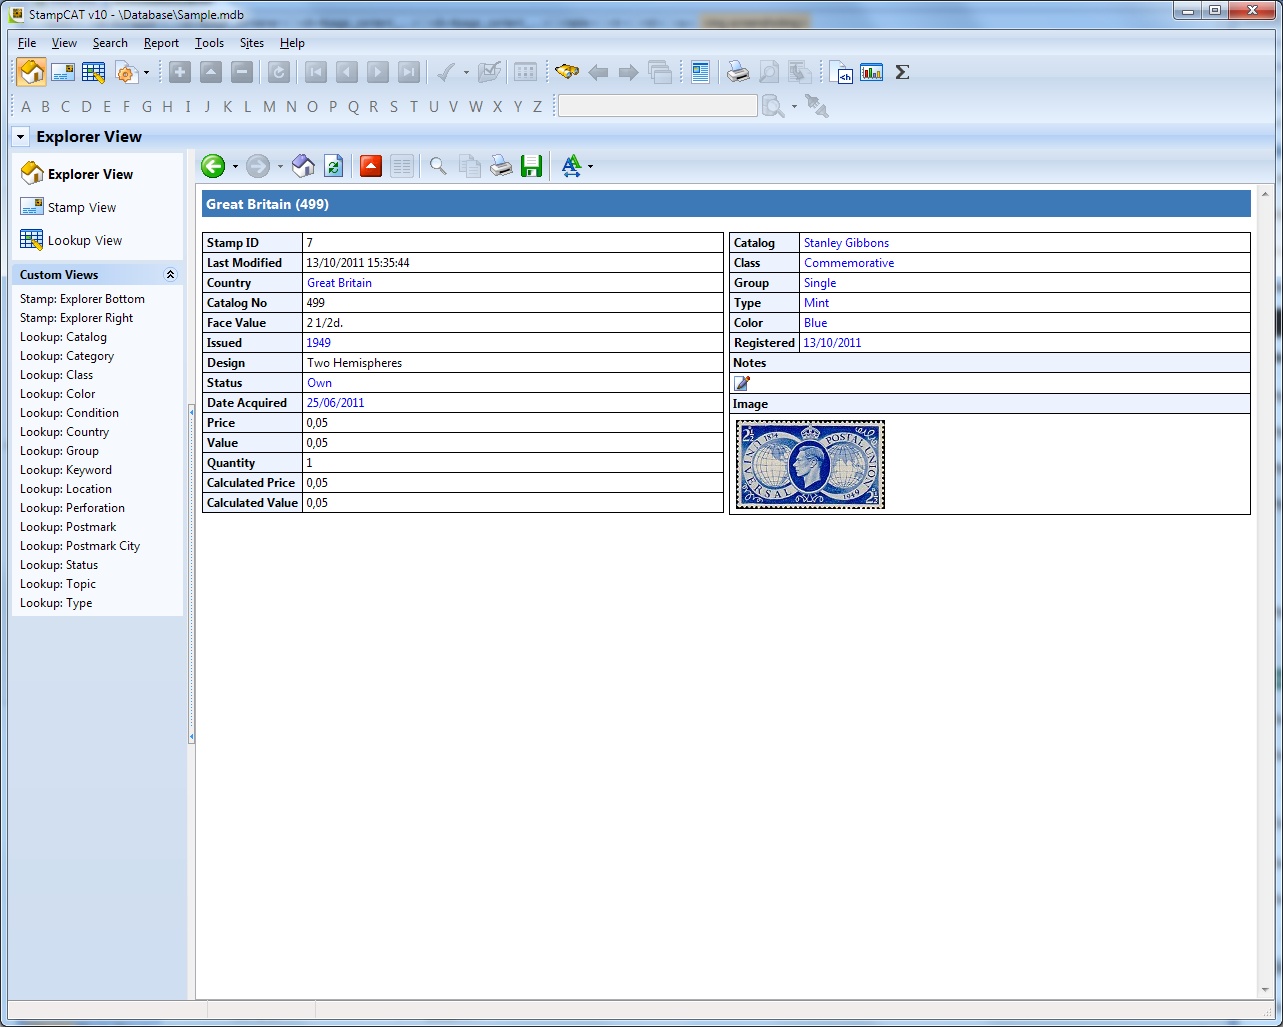The image size is (1283, 1027).
Task: Click the green back arrow button
Action: [212, 166]
